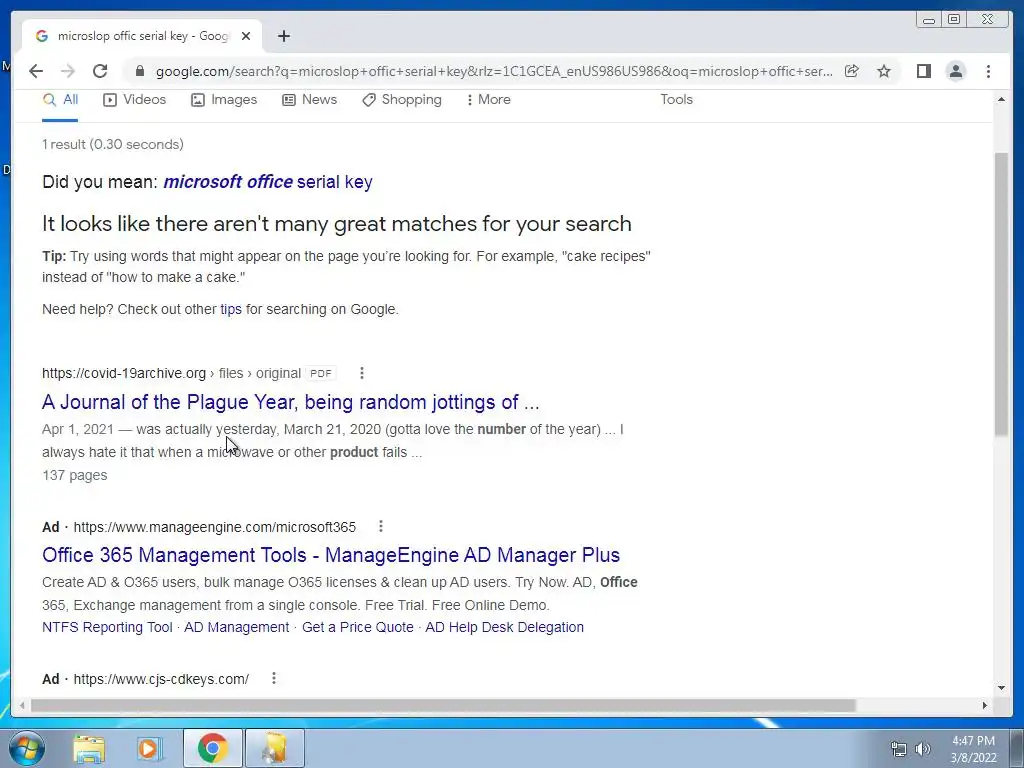This screenshot has height=768, width=1024.
Task: Switch to the News results tab
Action: 310,100
